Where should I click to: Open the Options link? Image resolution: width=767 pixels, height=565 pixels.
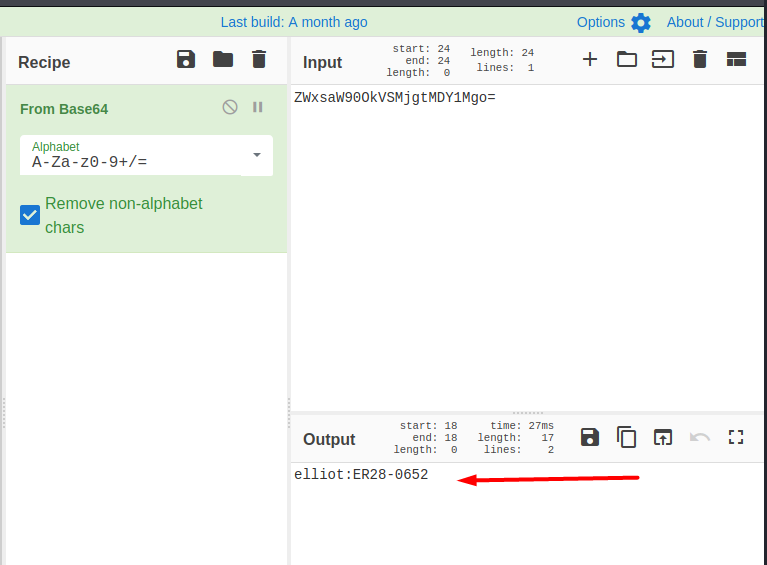pyautogui.click(x=601, y=22)
